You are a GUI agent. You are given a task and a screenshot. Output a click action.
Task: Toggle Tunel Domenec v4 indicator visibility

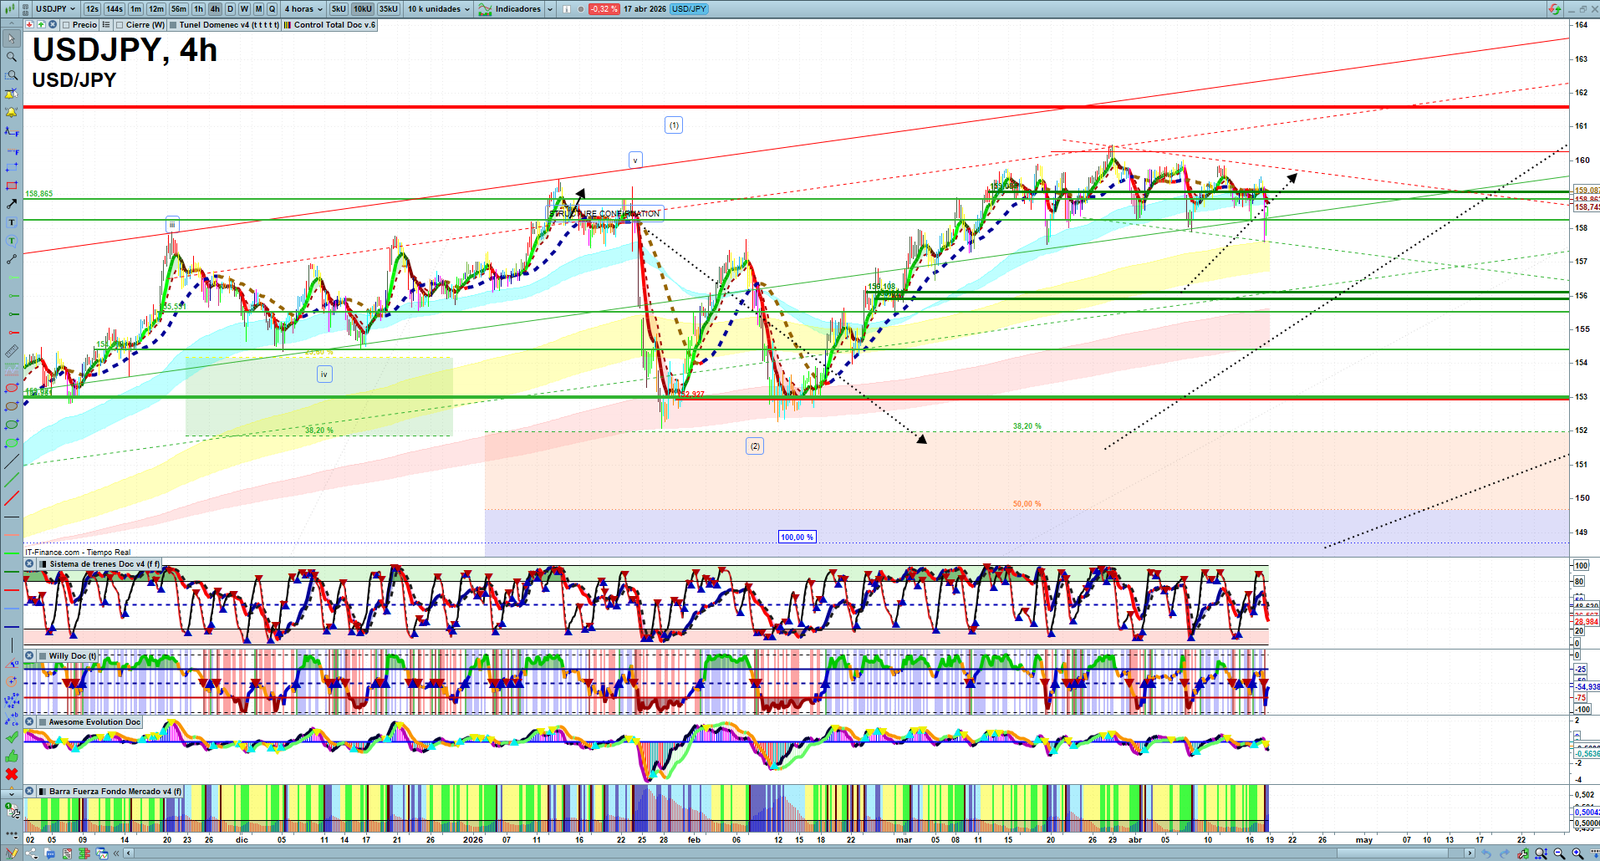pos(174,25)
